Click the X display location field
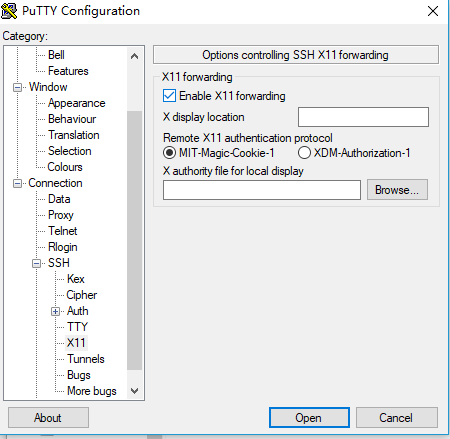The height and width of the screenshot is (439, 450). 363,117
